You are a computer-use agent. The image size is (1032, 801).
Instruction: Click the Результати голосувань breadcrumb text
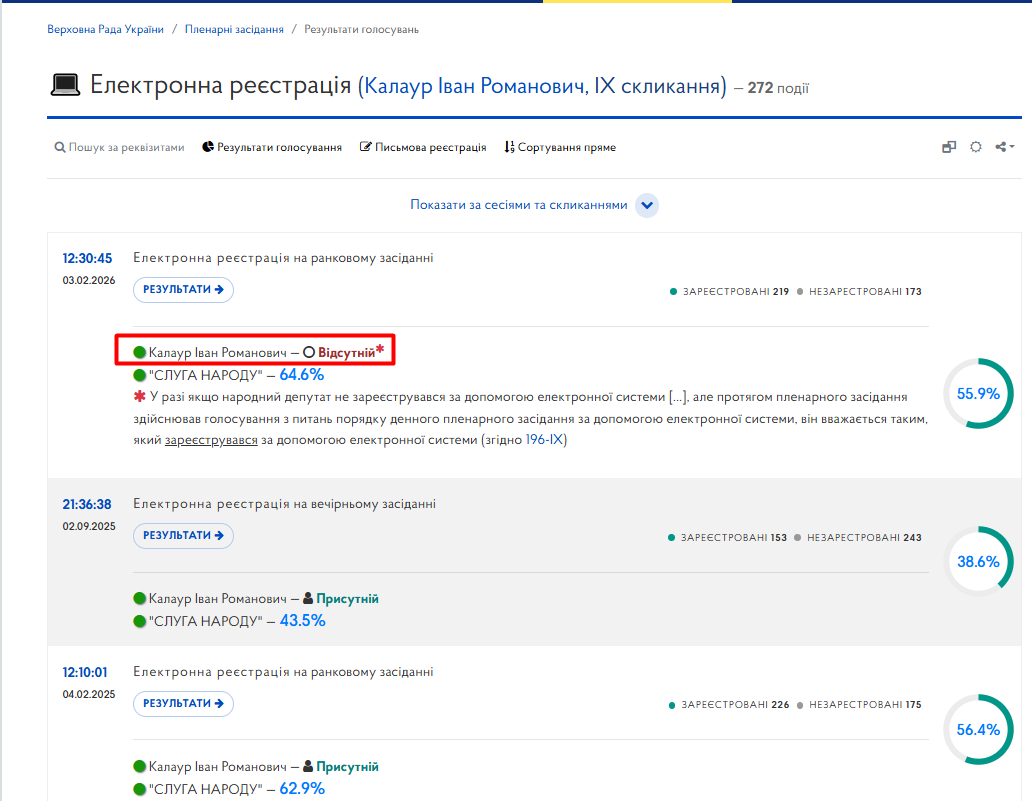tap(361, 30)
